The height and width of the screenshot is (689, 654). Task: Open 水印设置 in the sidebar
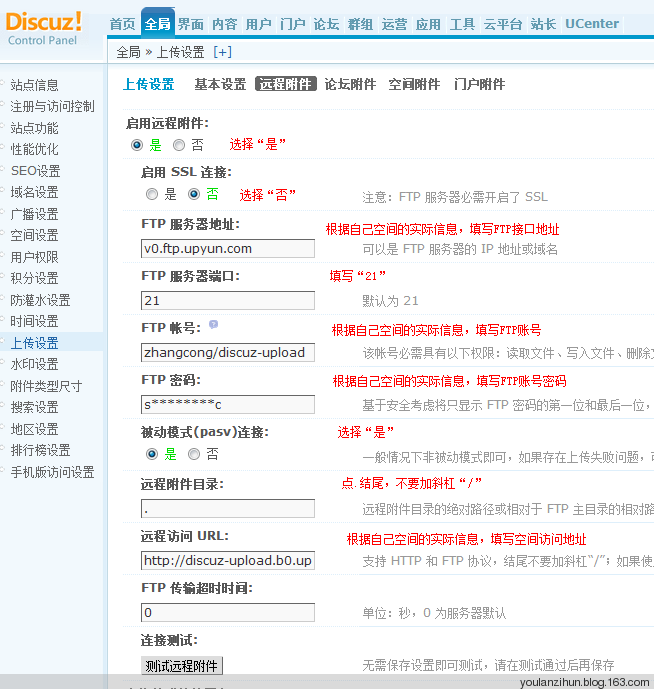pos(34,364)
